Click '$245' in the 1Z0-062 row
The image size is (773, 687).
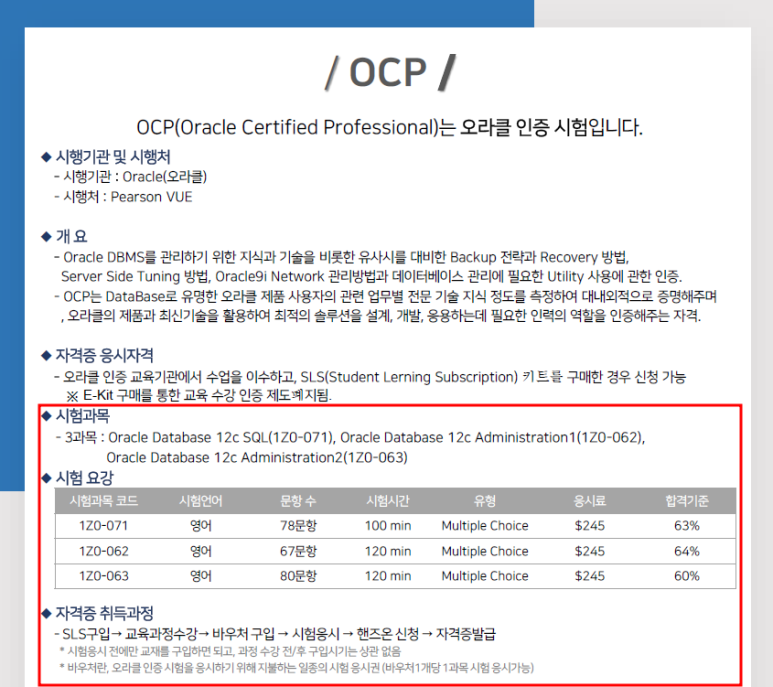(590, 551)
